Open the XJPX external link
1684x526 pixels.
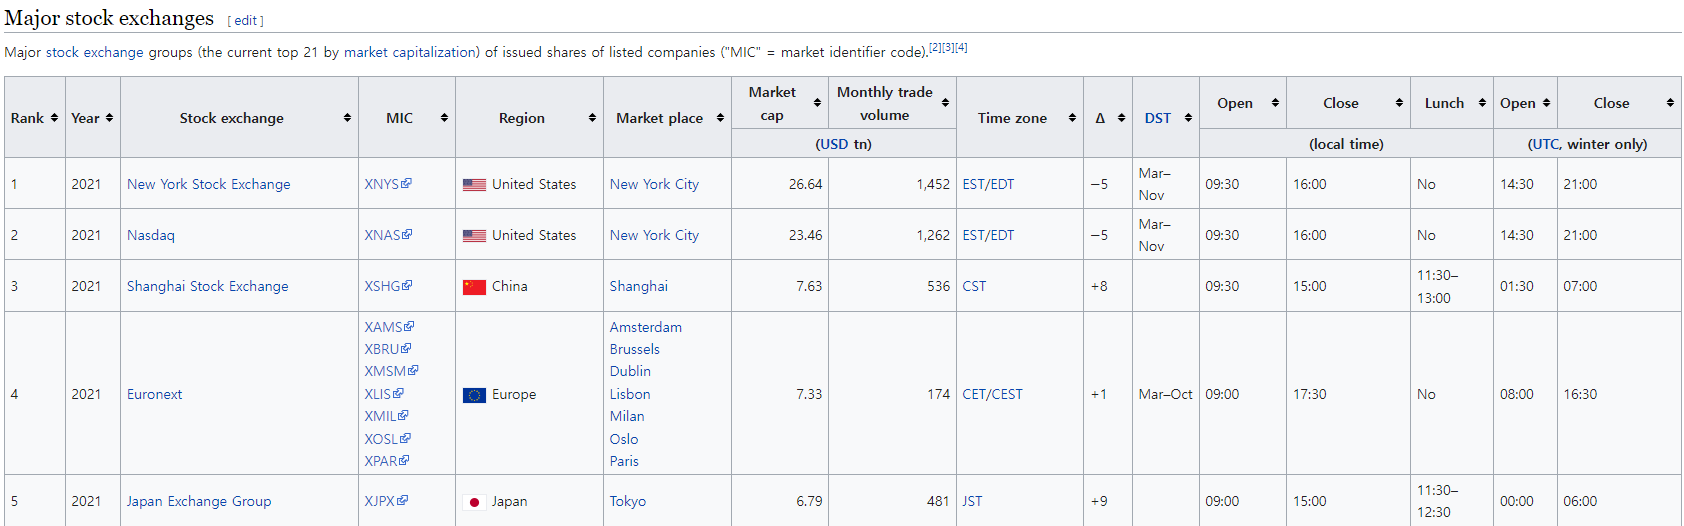pos(386,501)
